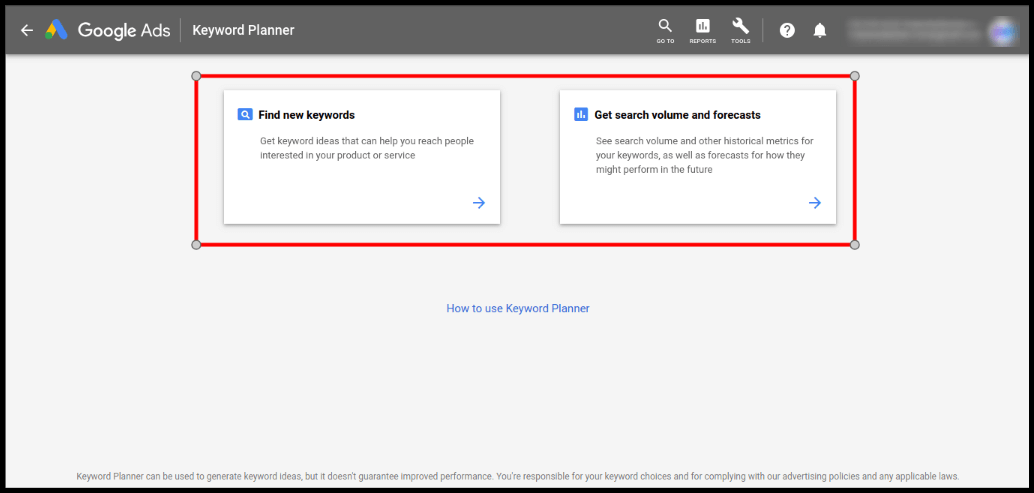
Task: Click the text 'Get keyword ideas that can help you reach people'
Action: 367,141
